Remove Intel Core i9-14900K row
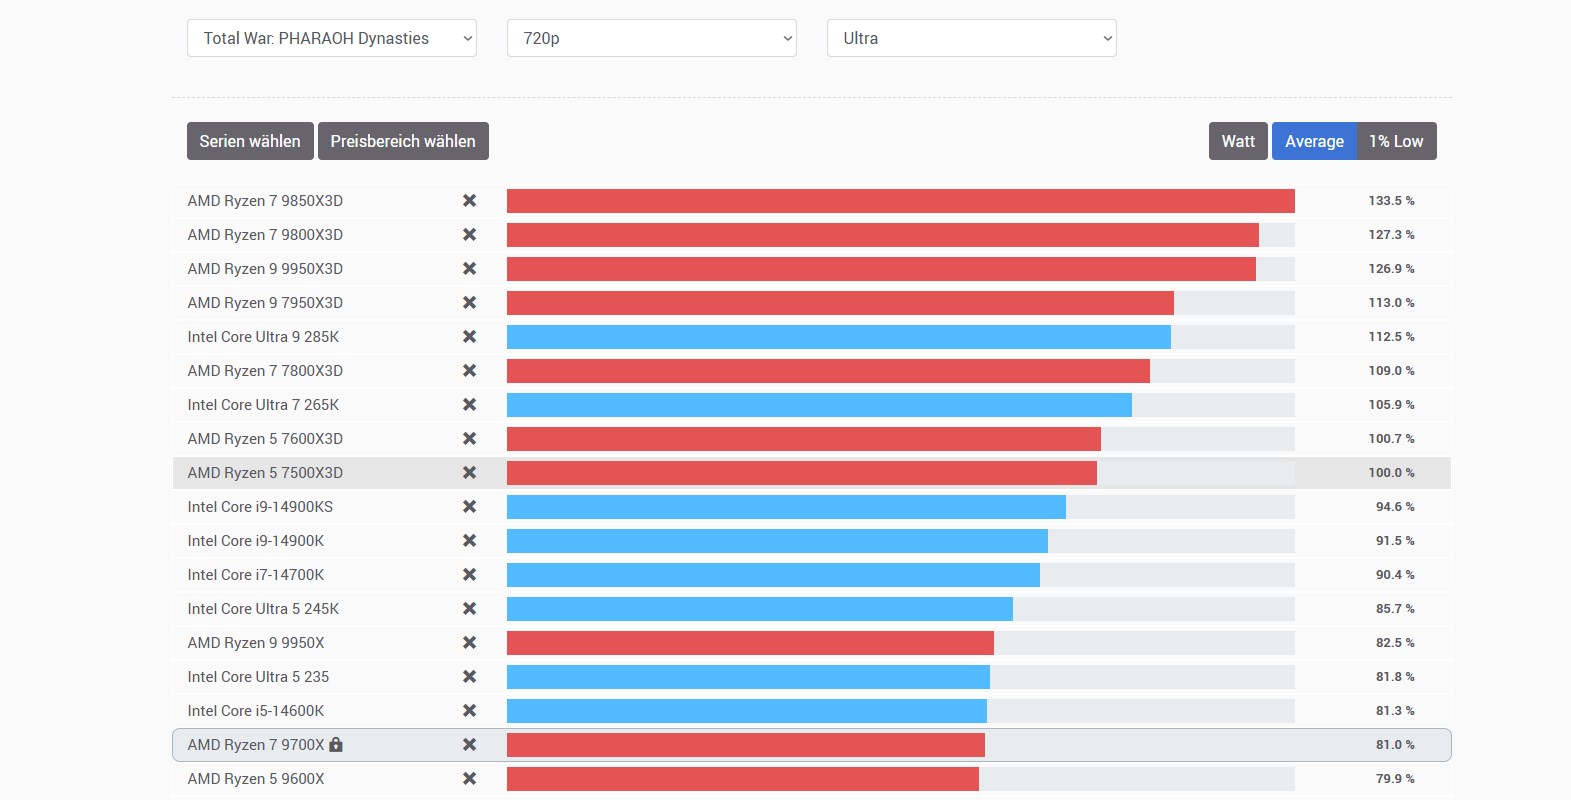 pos(469,541)
